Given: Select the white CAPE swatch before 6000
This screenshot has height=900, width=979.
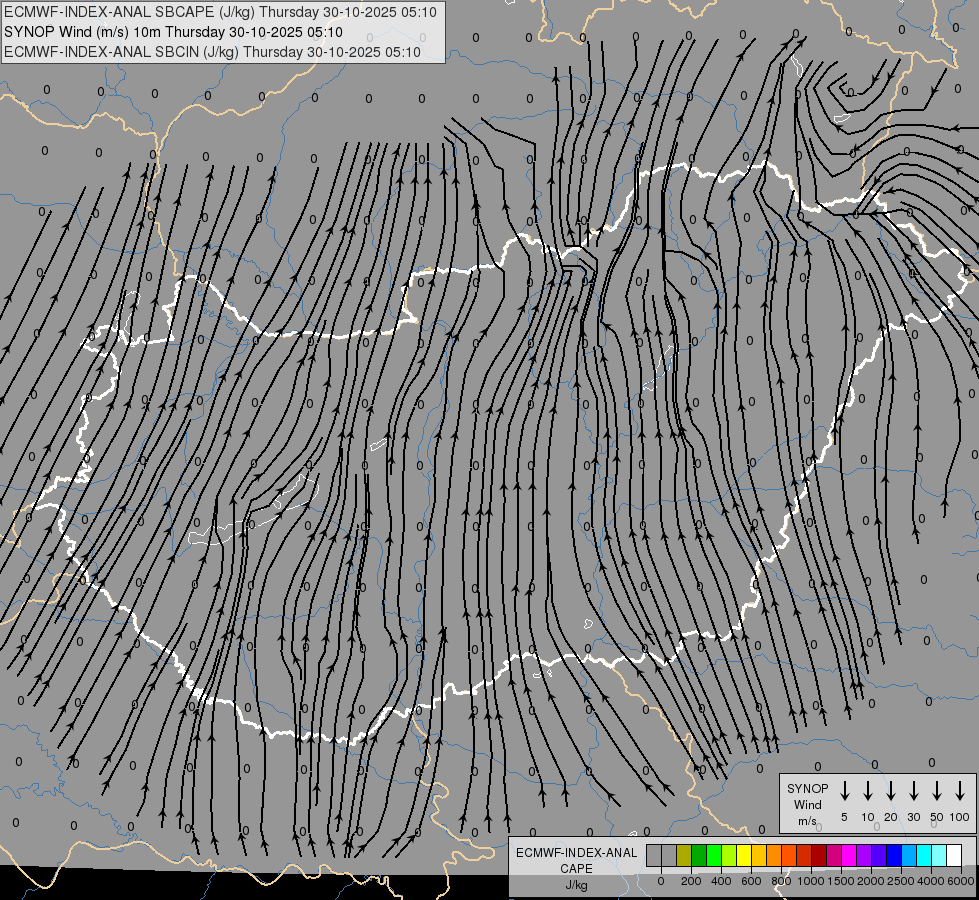Looking at the screenshot, I should click(x=955, y=855).
